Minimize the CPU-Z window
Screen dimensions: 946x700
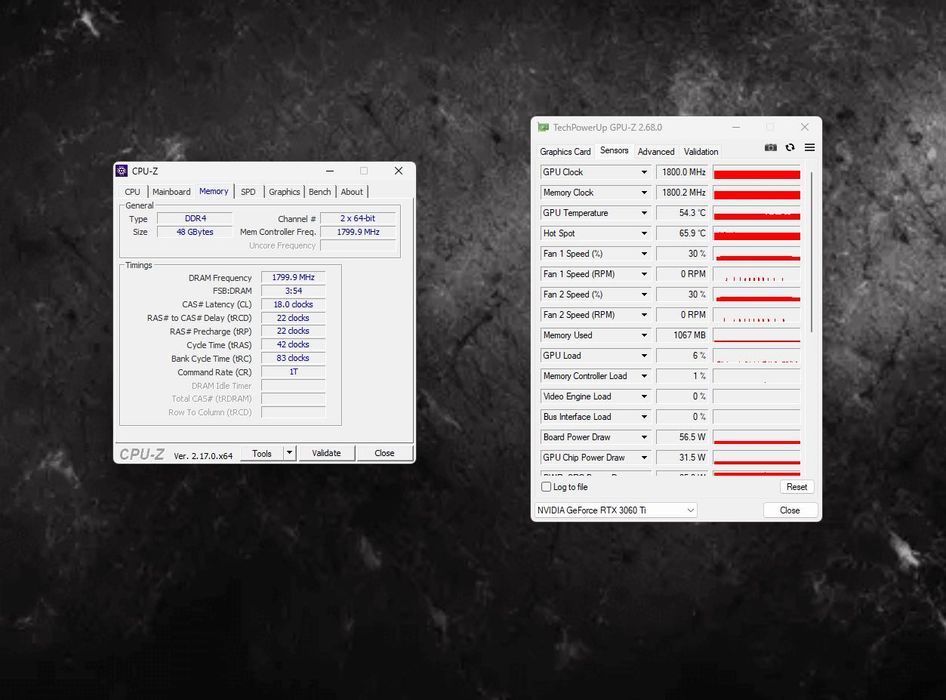pos(330,171)
